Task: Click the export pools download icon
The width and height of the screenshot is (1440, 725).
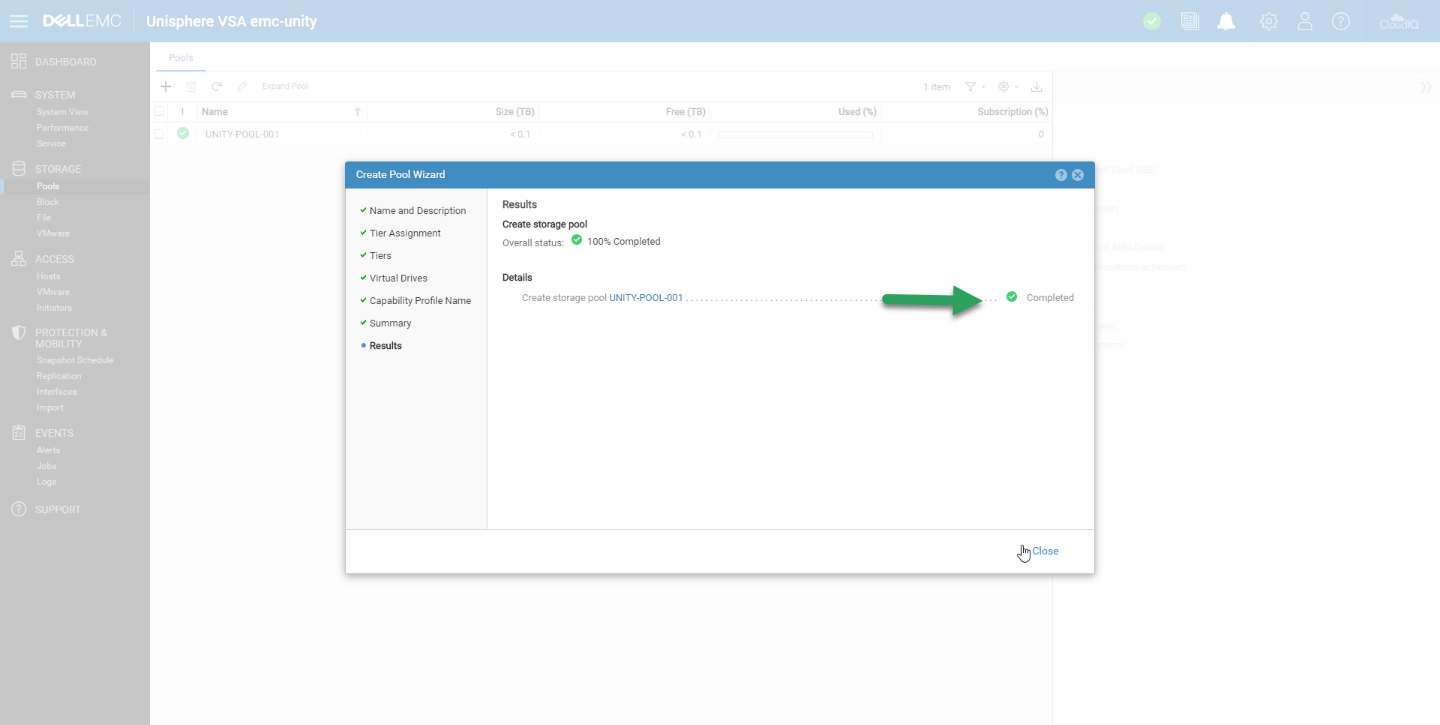Action: pyautogui.click(x=1036, y=87)
